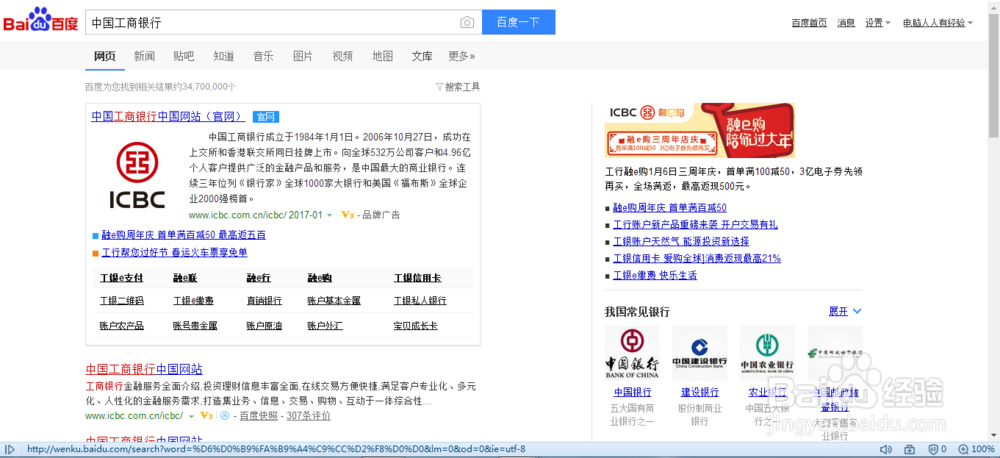Open the 账户外汇 sublink
This screenshot has height=458, width=1000.
click(325, 326)
